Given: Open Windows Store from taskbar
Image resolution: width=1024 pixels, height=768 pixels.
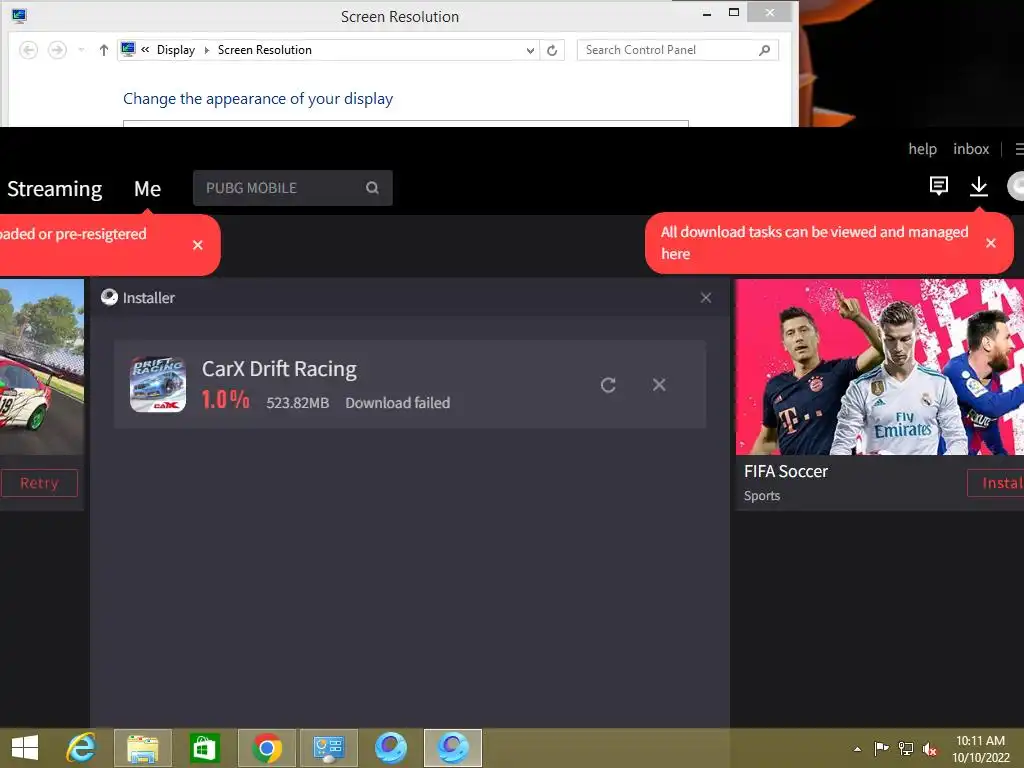Looking at the screenshot, I should (x=204, y=748).
